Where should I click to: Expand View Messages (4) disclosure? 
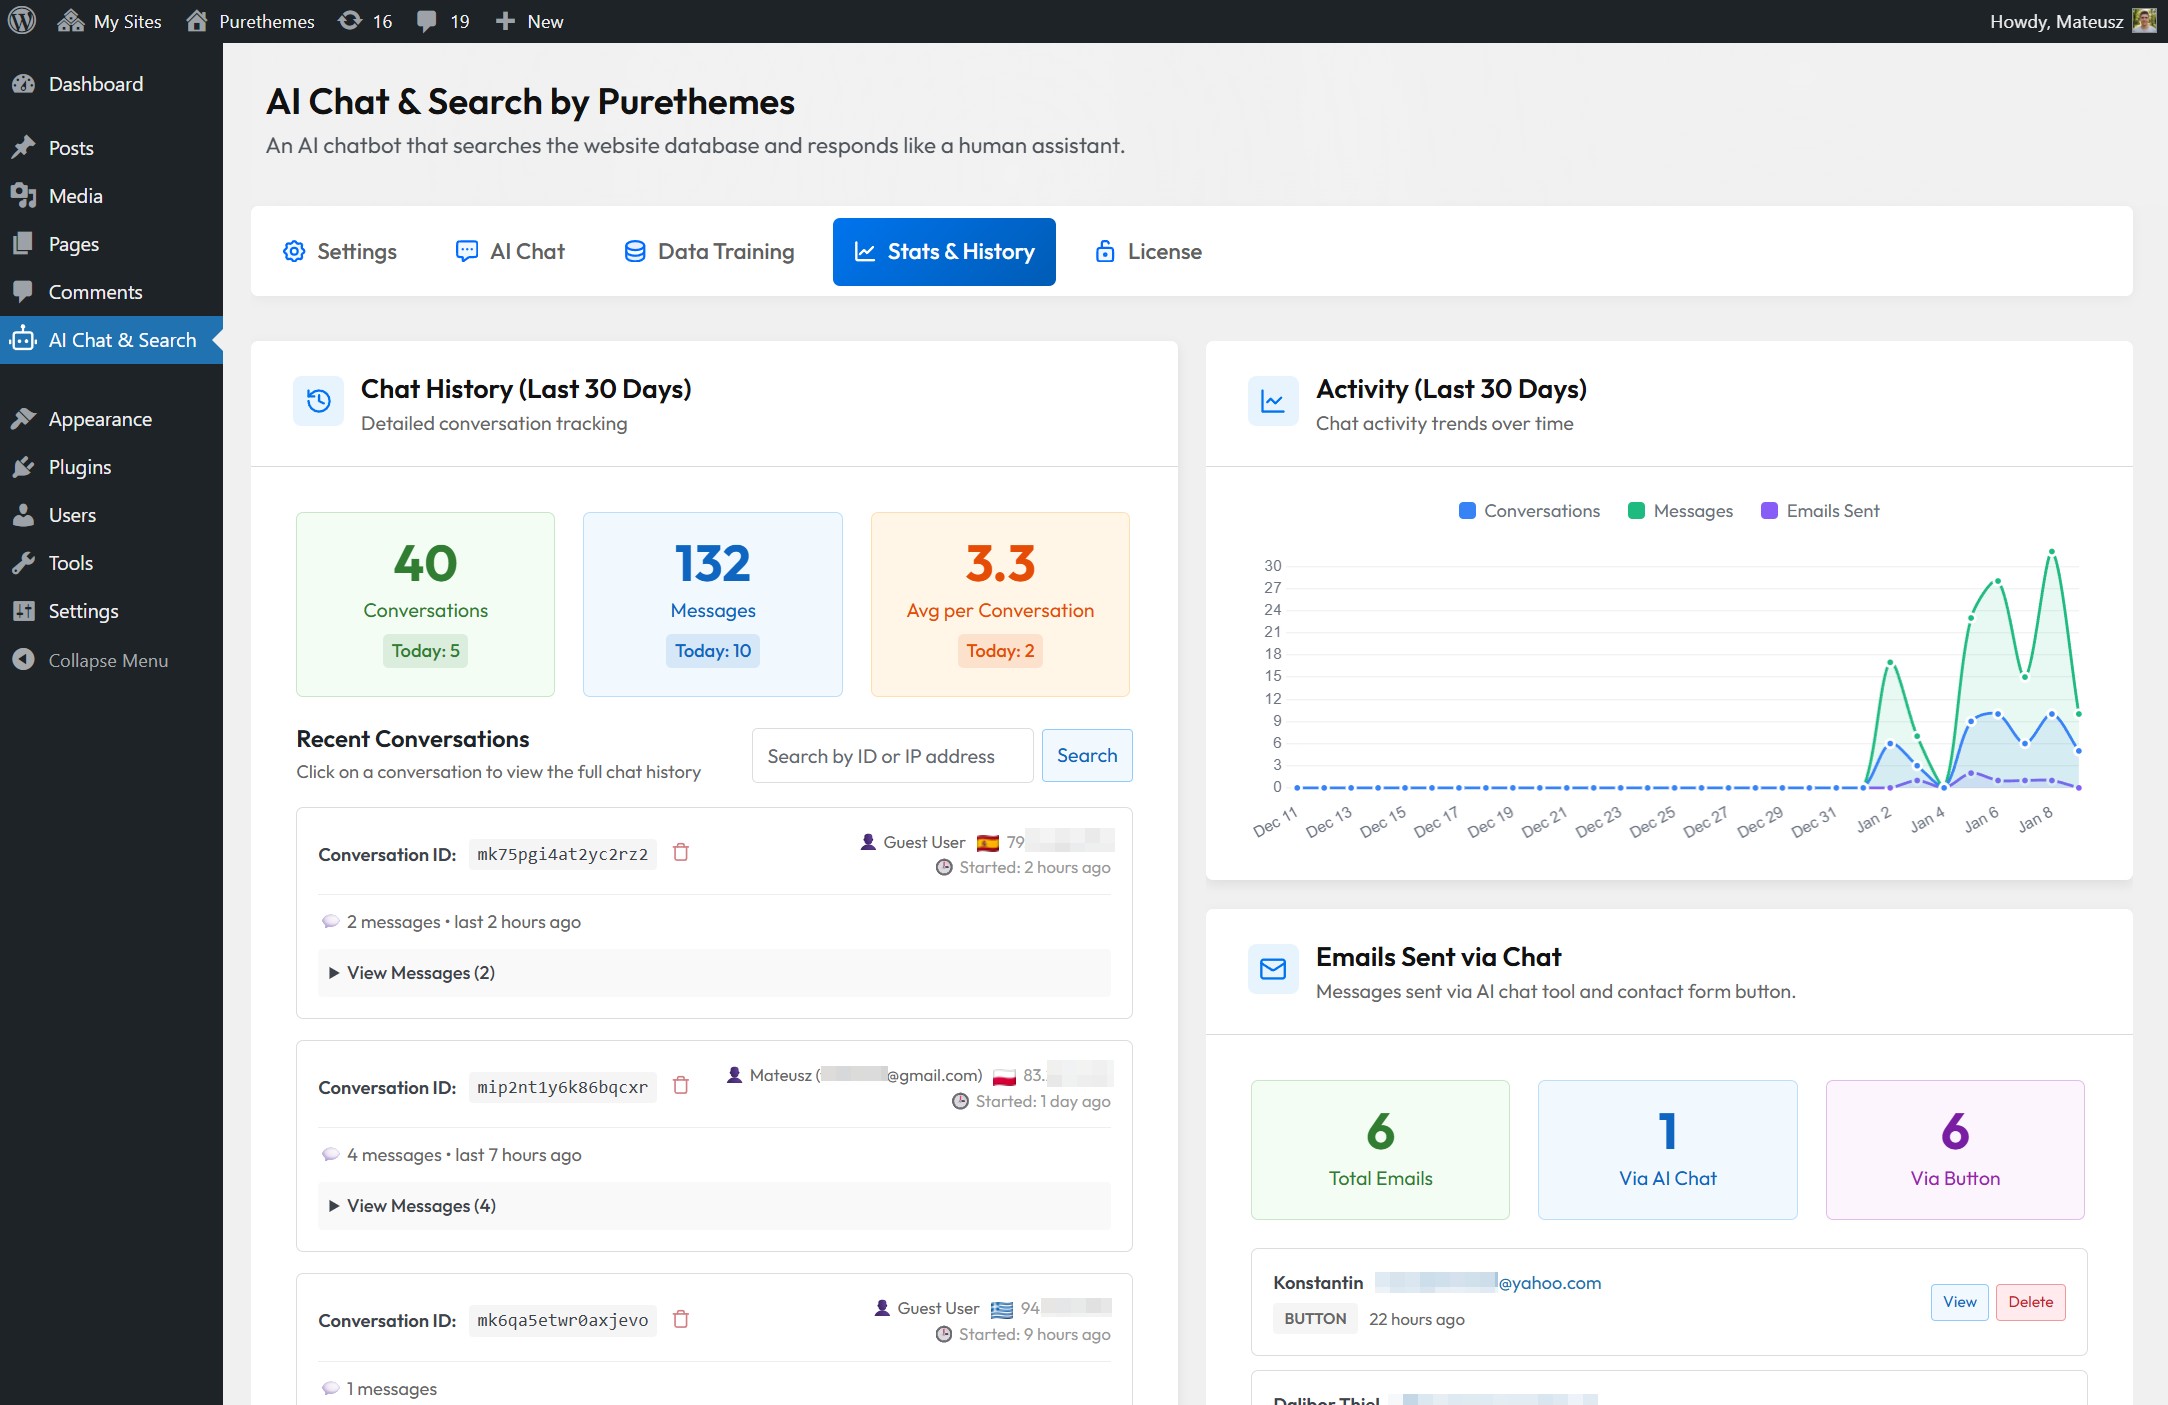(412, 1206)
